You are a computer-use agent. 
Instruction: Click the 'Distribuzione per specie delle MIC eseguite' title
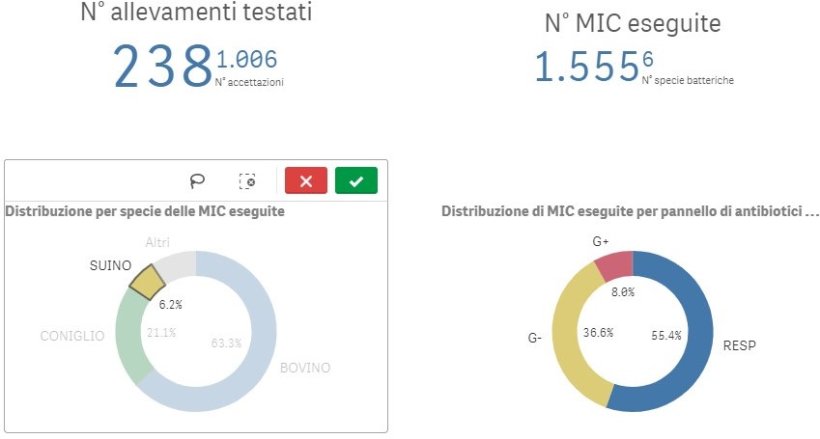[x=145, y=211]
